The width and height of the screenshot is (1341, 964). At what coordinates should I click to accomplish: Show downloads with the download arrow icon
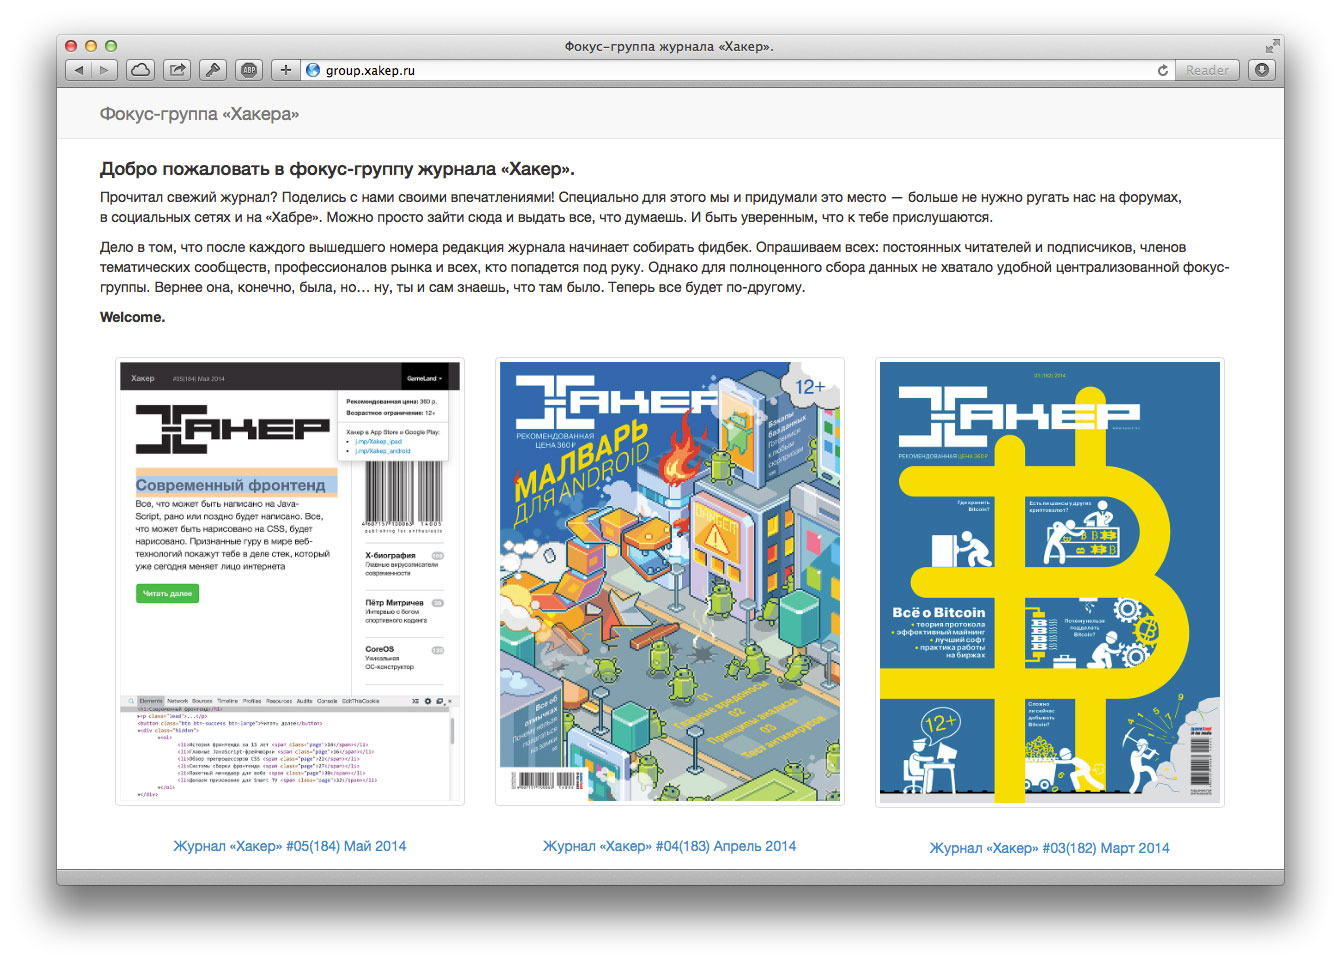coord(1262,70)
